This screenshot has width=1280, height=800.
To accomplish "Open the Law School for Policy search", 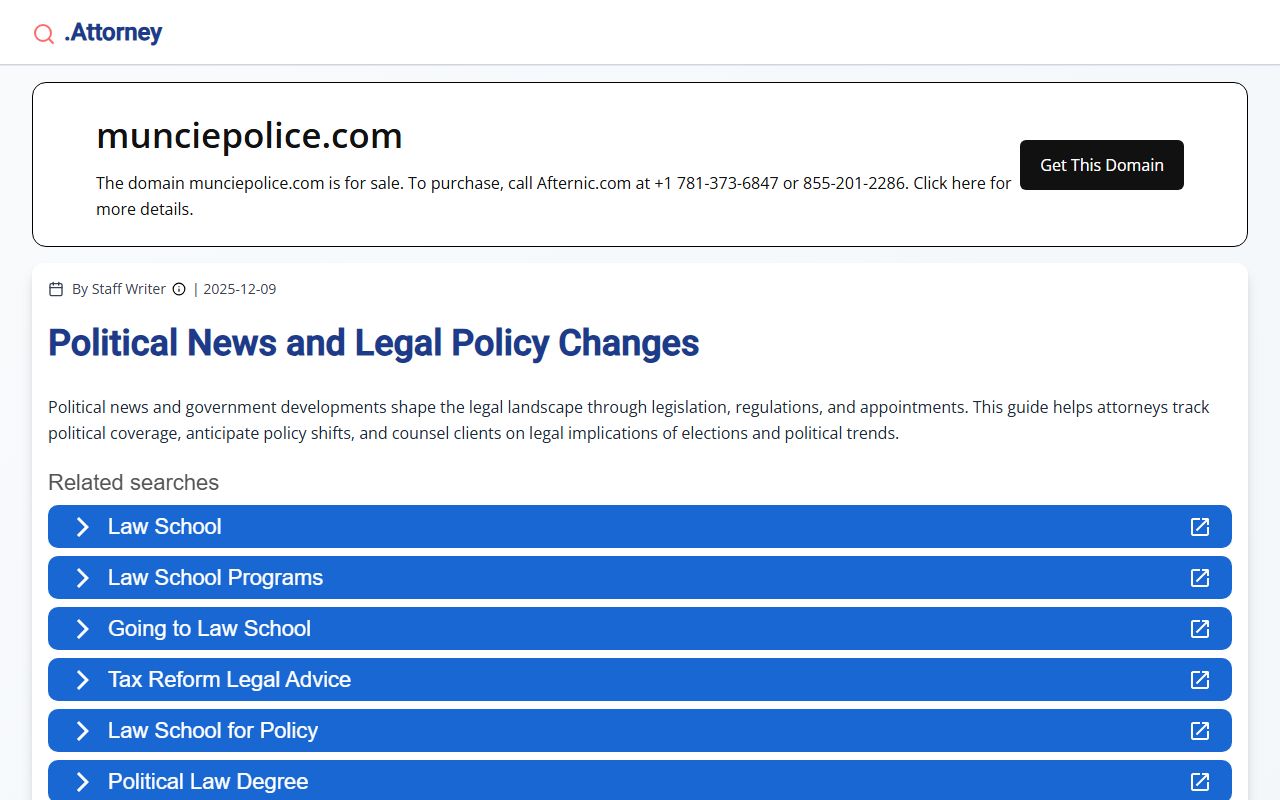I will [x=640, y=731].
